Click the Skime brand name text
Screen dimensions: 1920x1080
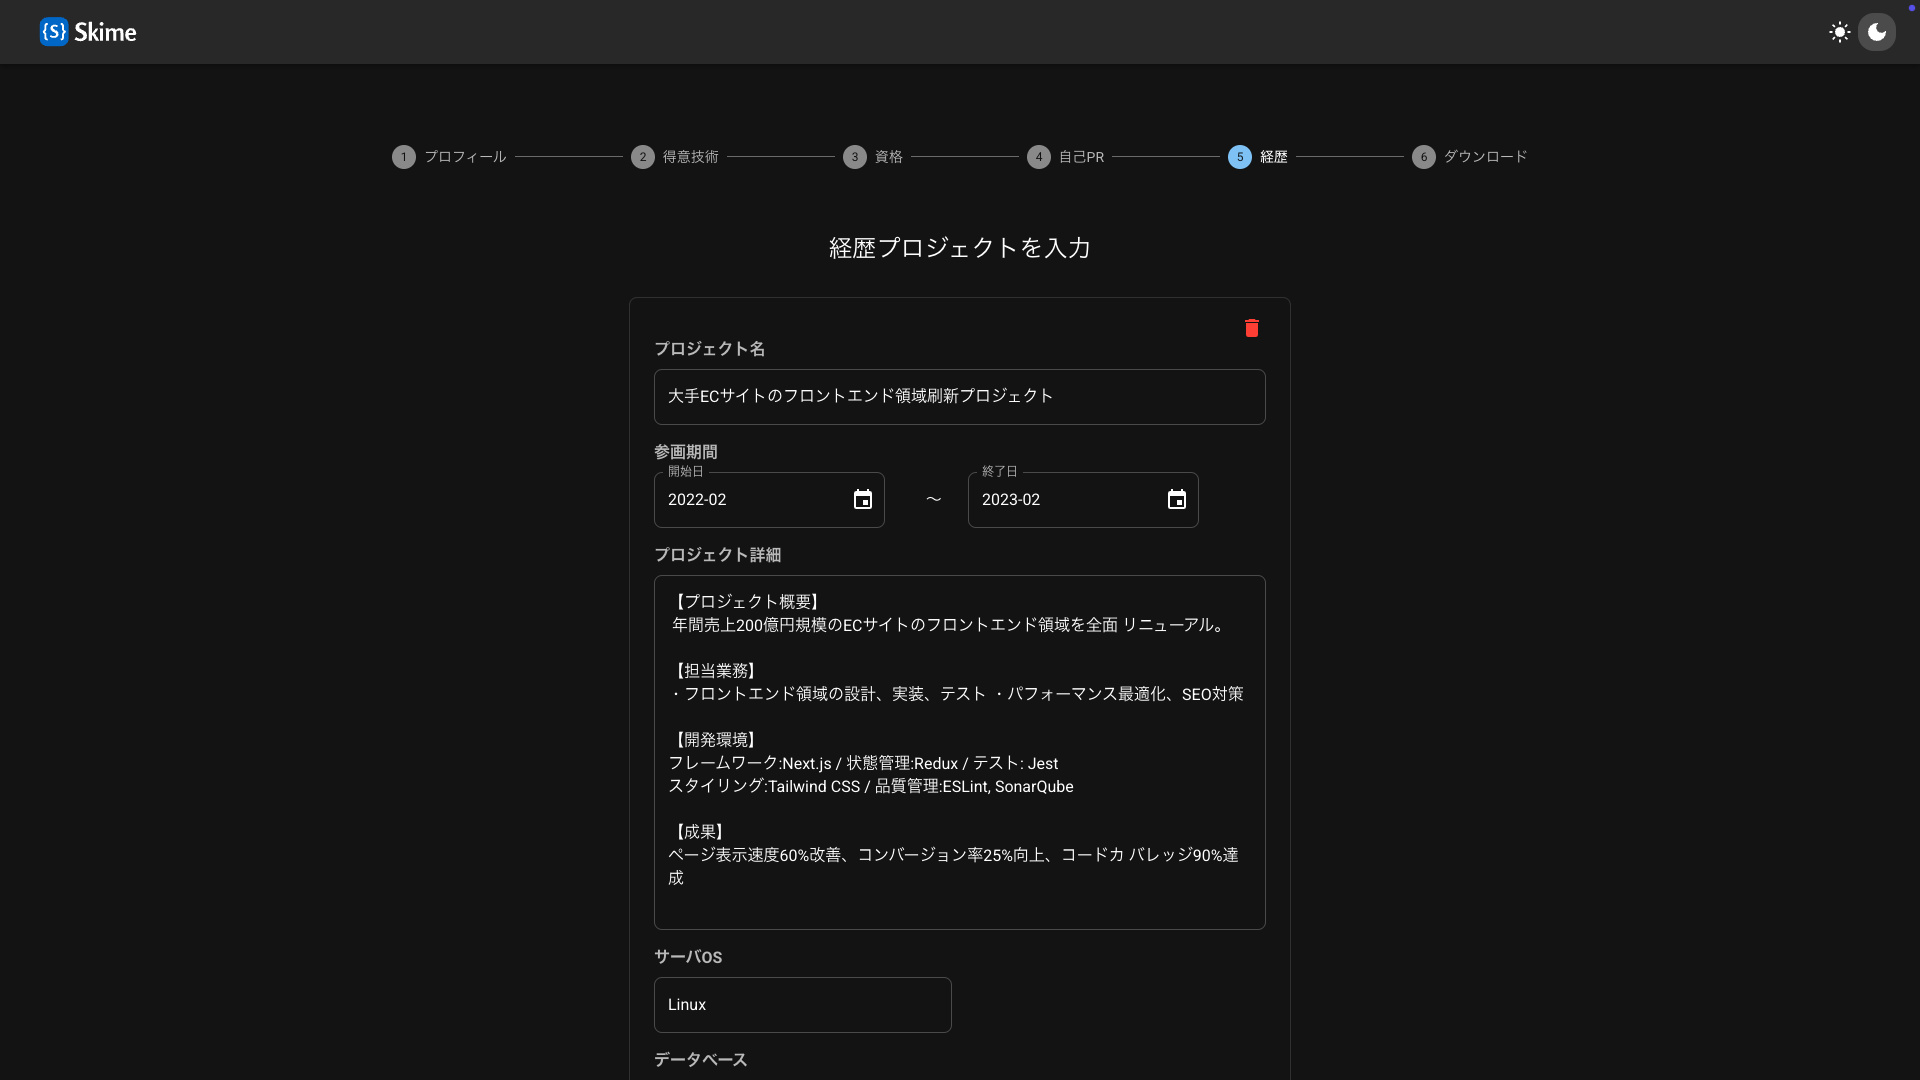tap(105, 32)
